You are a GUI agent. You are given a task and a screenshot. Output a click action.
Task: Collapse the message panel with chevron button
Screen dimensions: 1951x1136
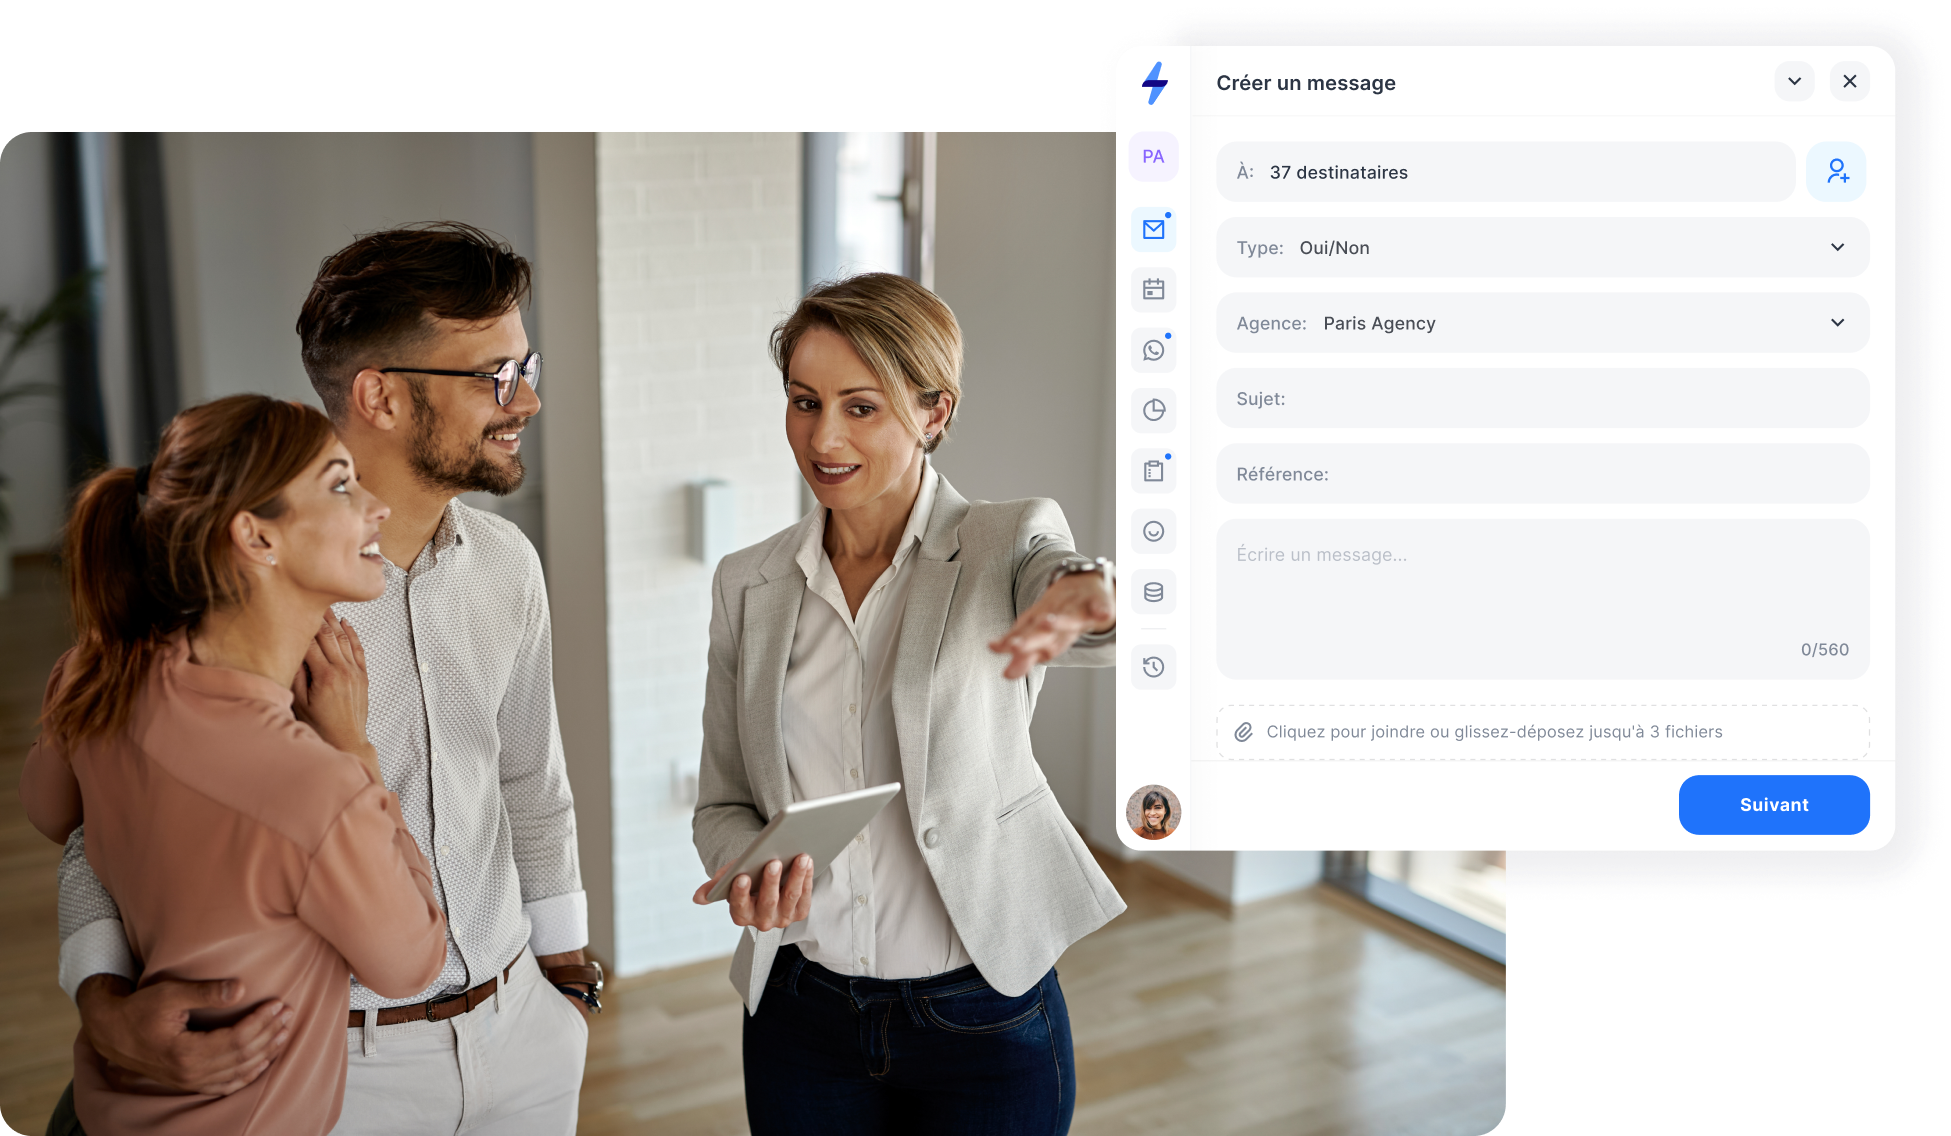(x=1794, y=82)
